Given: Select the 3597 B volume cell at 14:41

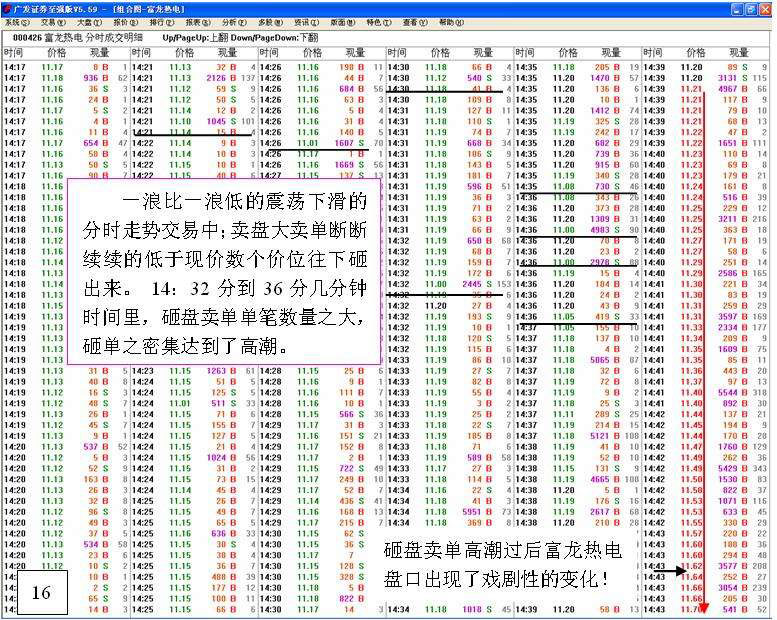Looking at the screenshot, I should coord(733,317).
